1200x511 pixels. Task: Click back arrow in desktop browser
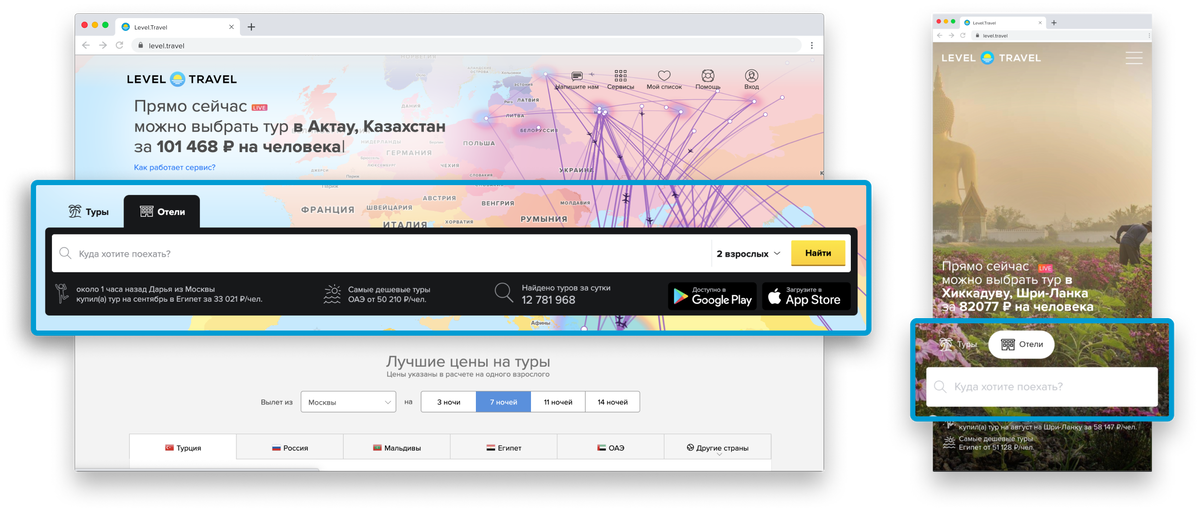(86, 45)
